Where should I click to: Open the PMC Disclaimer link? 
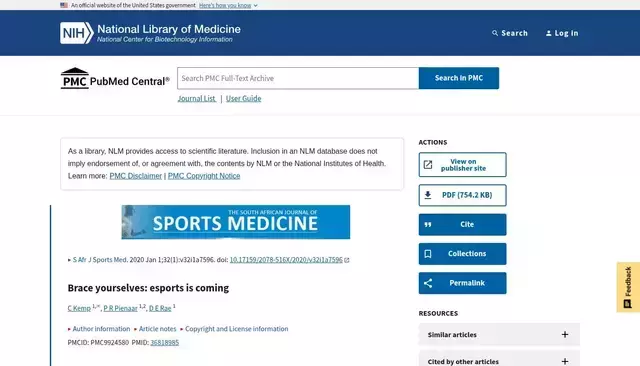pyautogui.click(x=136, y=176)
